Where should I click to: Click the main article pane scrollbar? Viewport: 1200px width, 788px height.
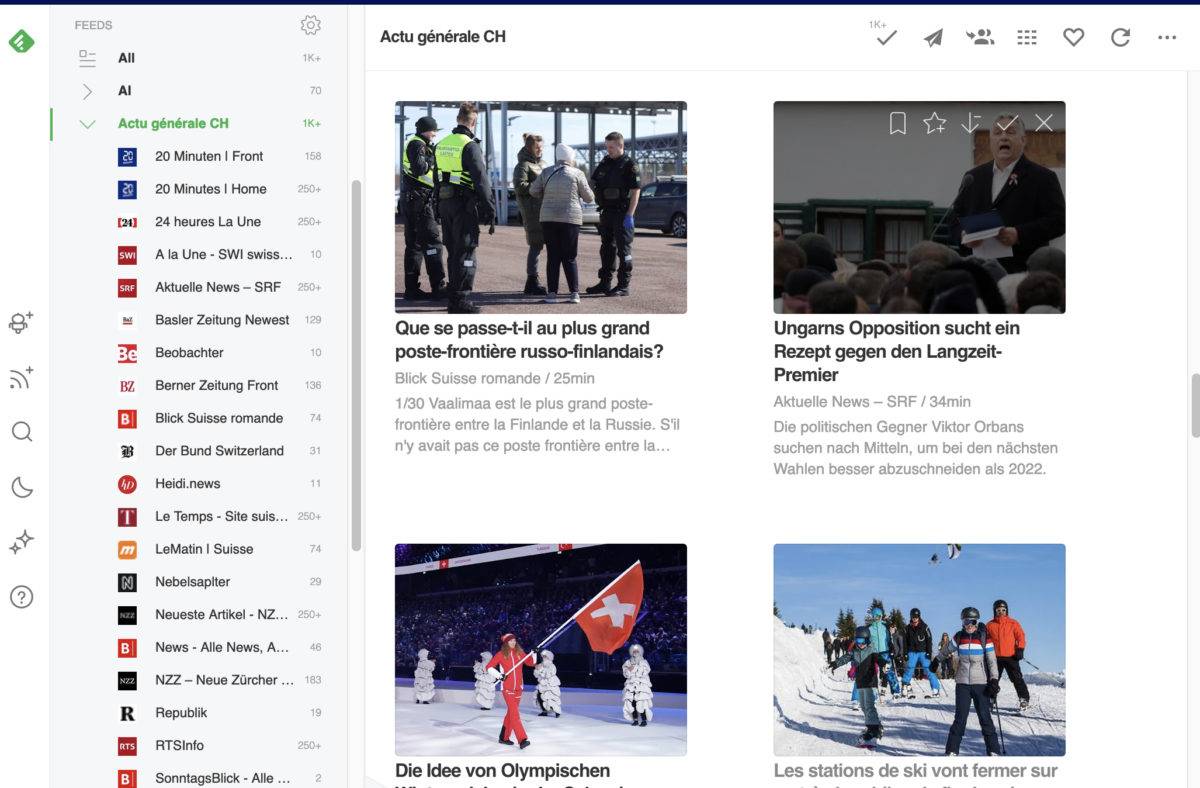(1195, 405)
